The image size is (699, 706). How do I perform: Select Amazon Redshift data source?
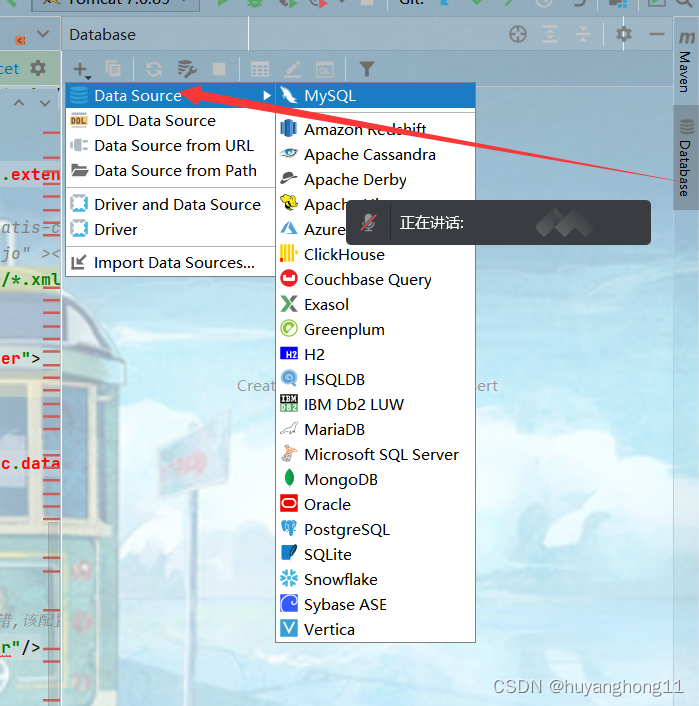(x=376, y=130)
